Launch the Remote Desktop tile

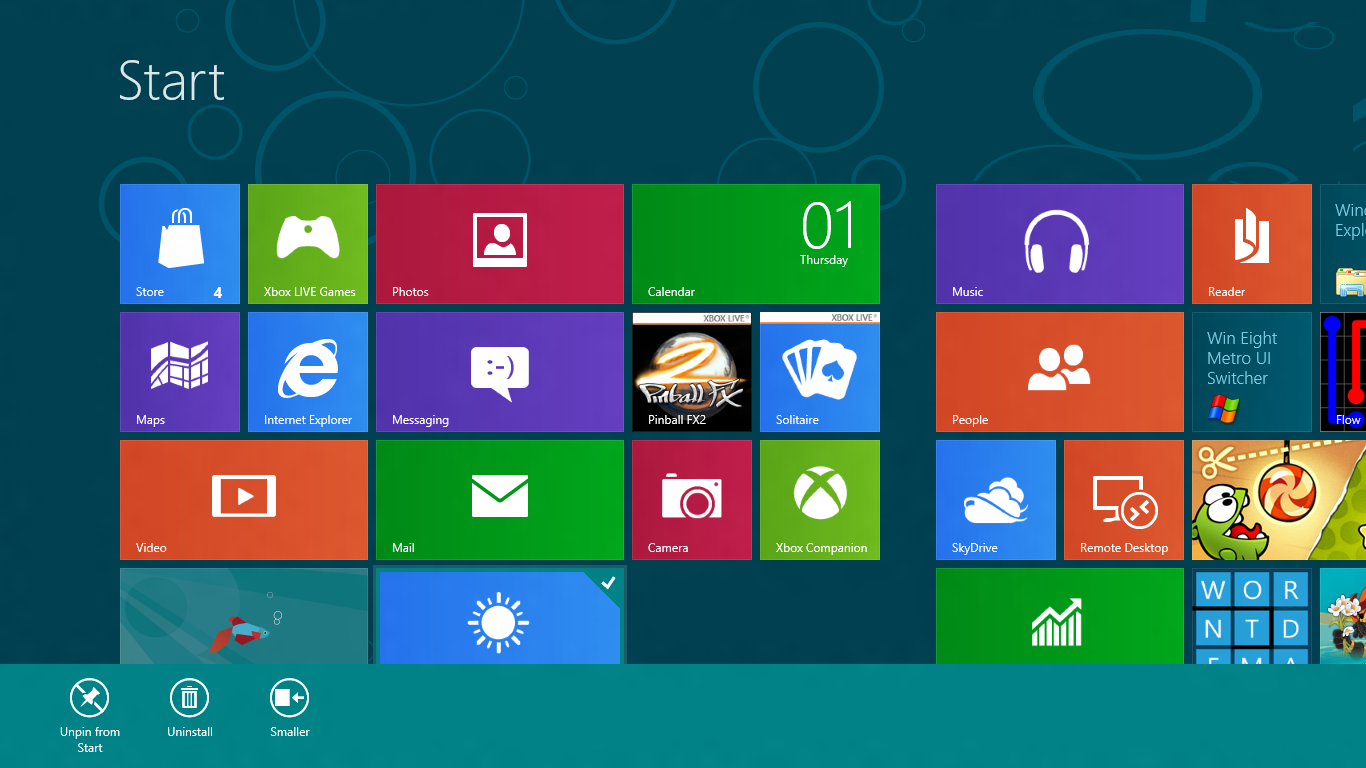coord(1124,500)
